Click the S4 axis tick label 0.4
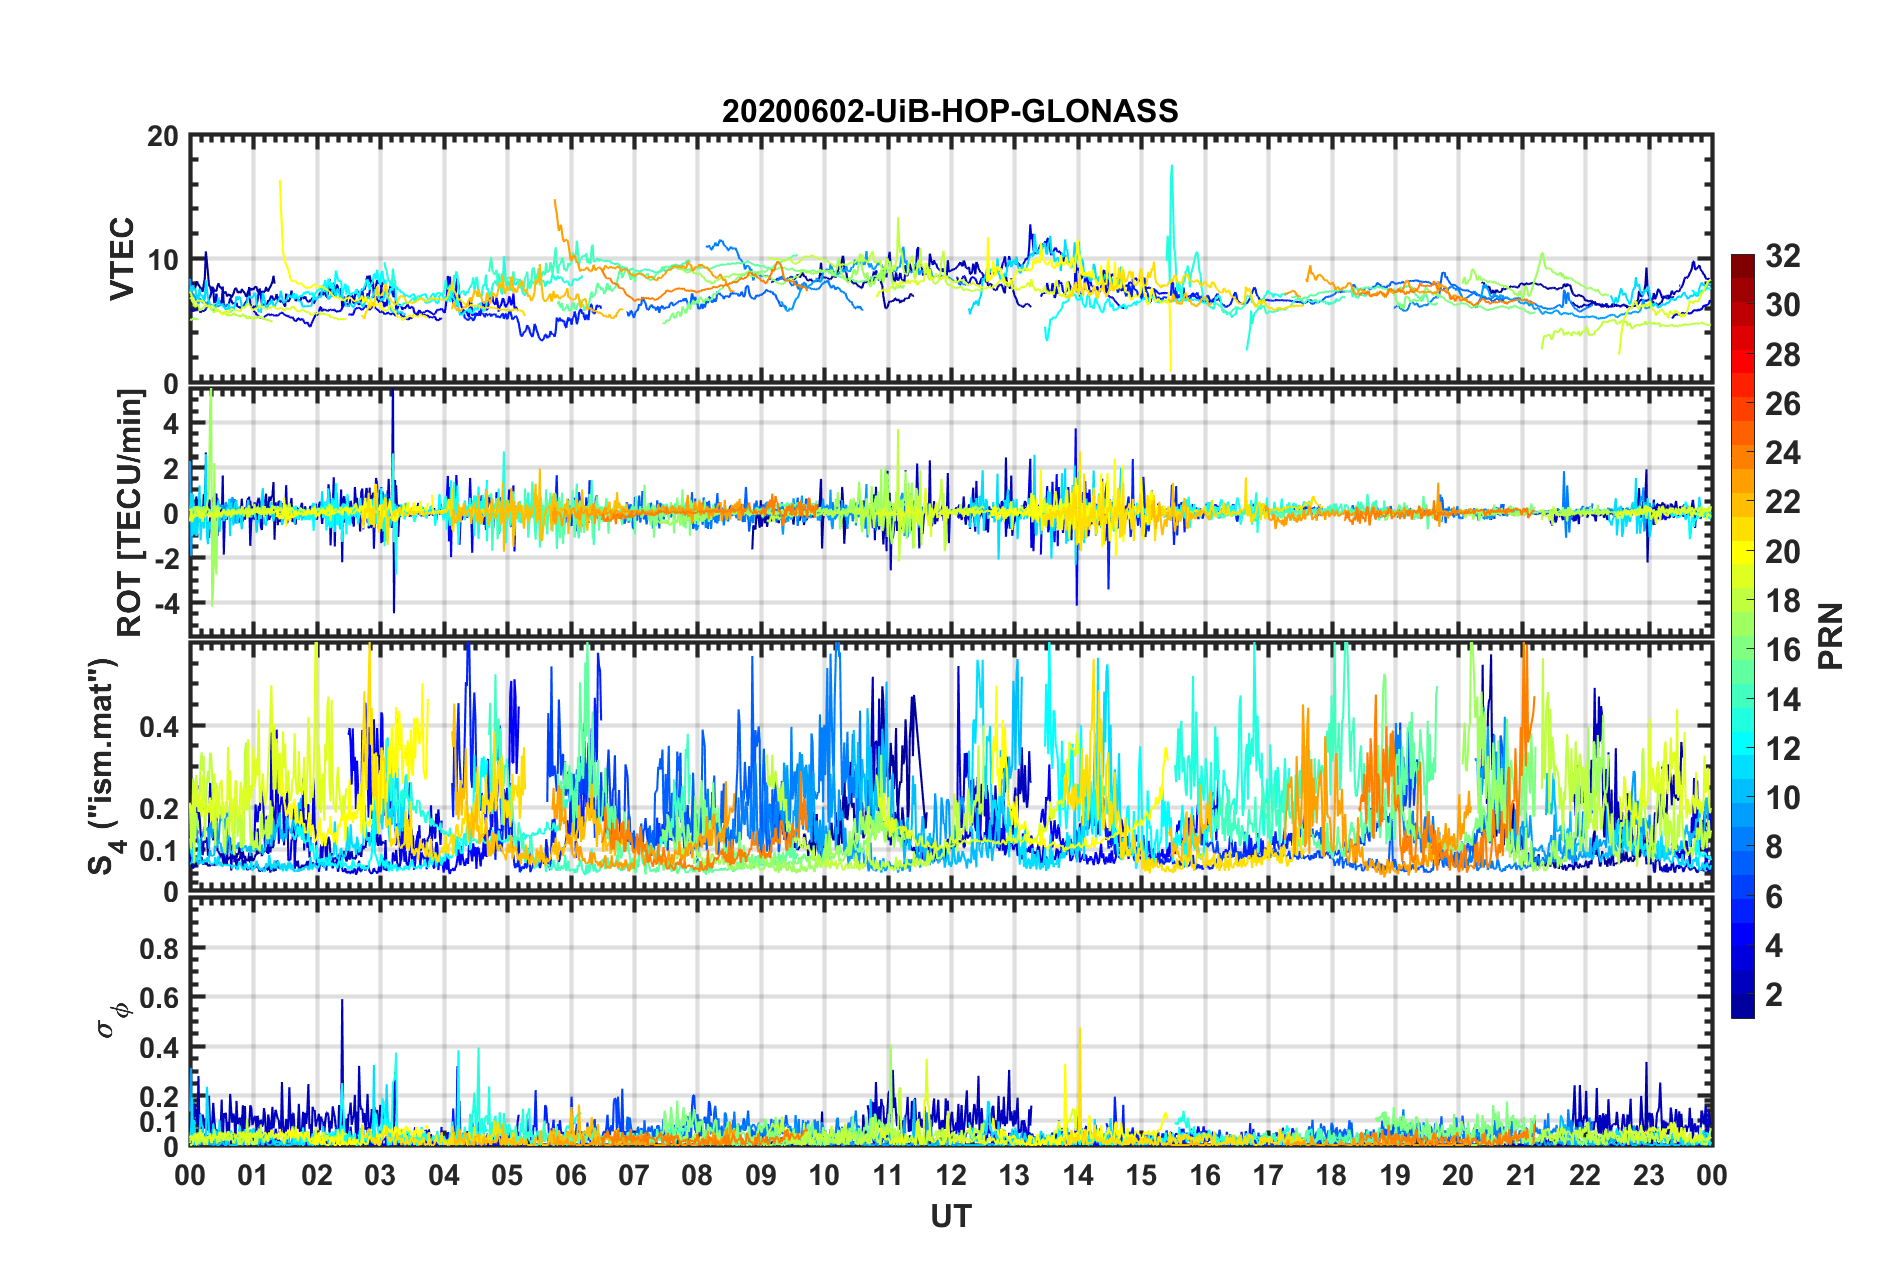Screen dimensions: 1902x1272 (x=159, y=726)
